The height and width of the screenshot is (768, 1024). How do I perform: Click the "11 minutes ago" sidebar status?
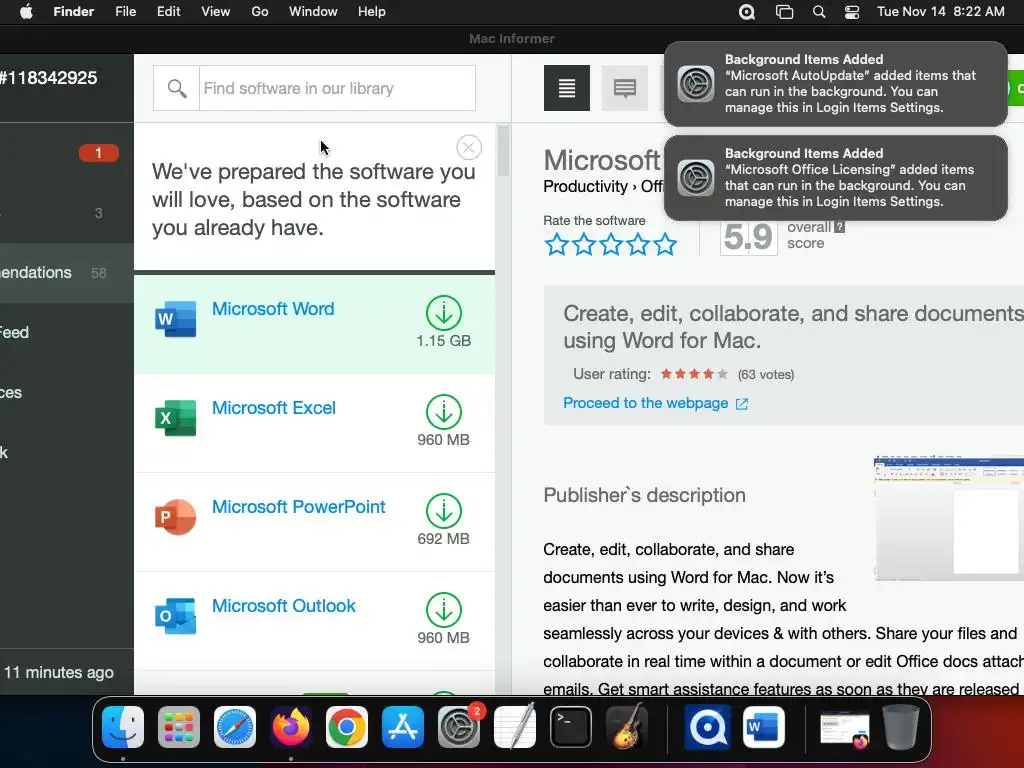[x=59, y=672]
